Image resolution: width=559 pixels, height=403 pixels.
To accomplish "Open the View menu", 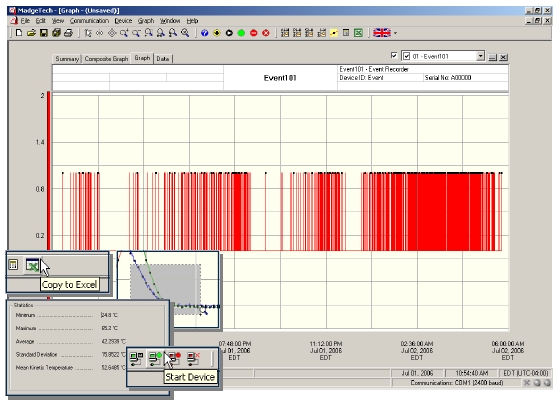I will [x=58, y=21].
